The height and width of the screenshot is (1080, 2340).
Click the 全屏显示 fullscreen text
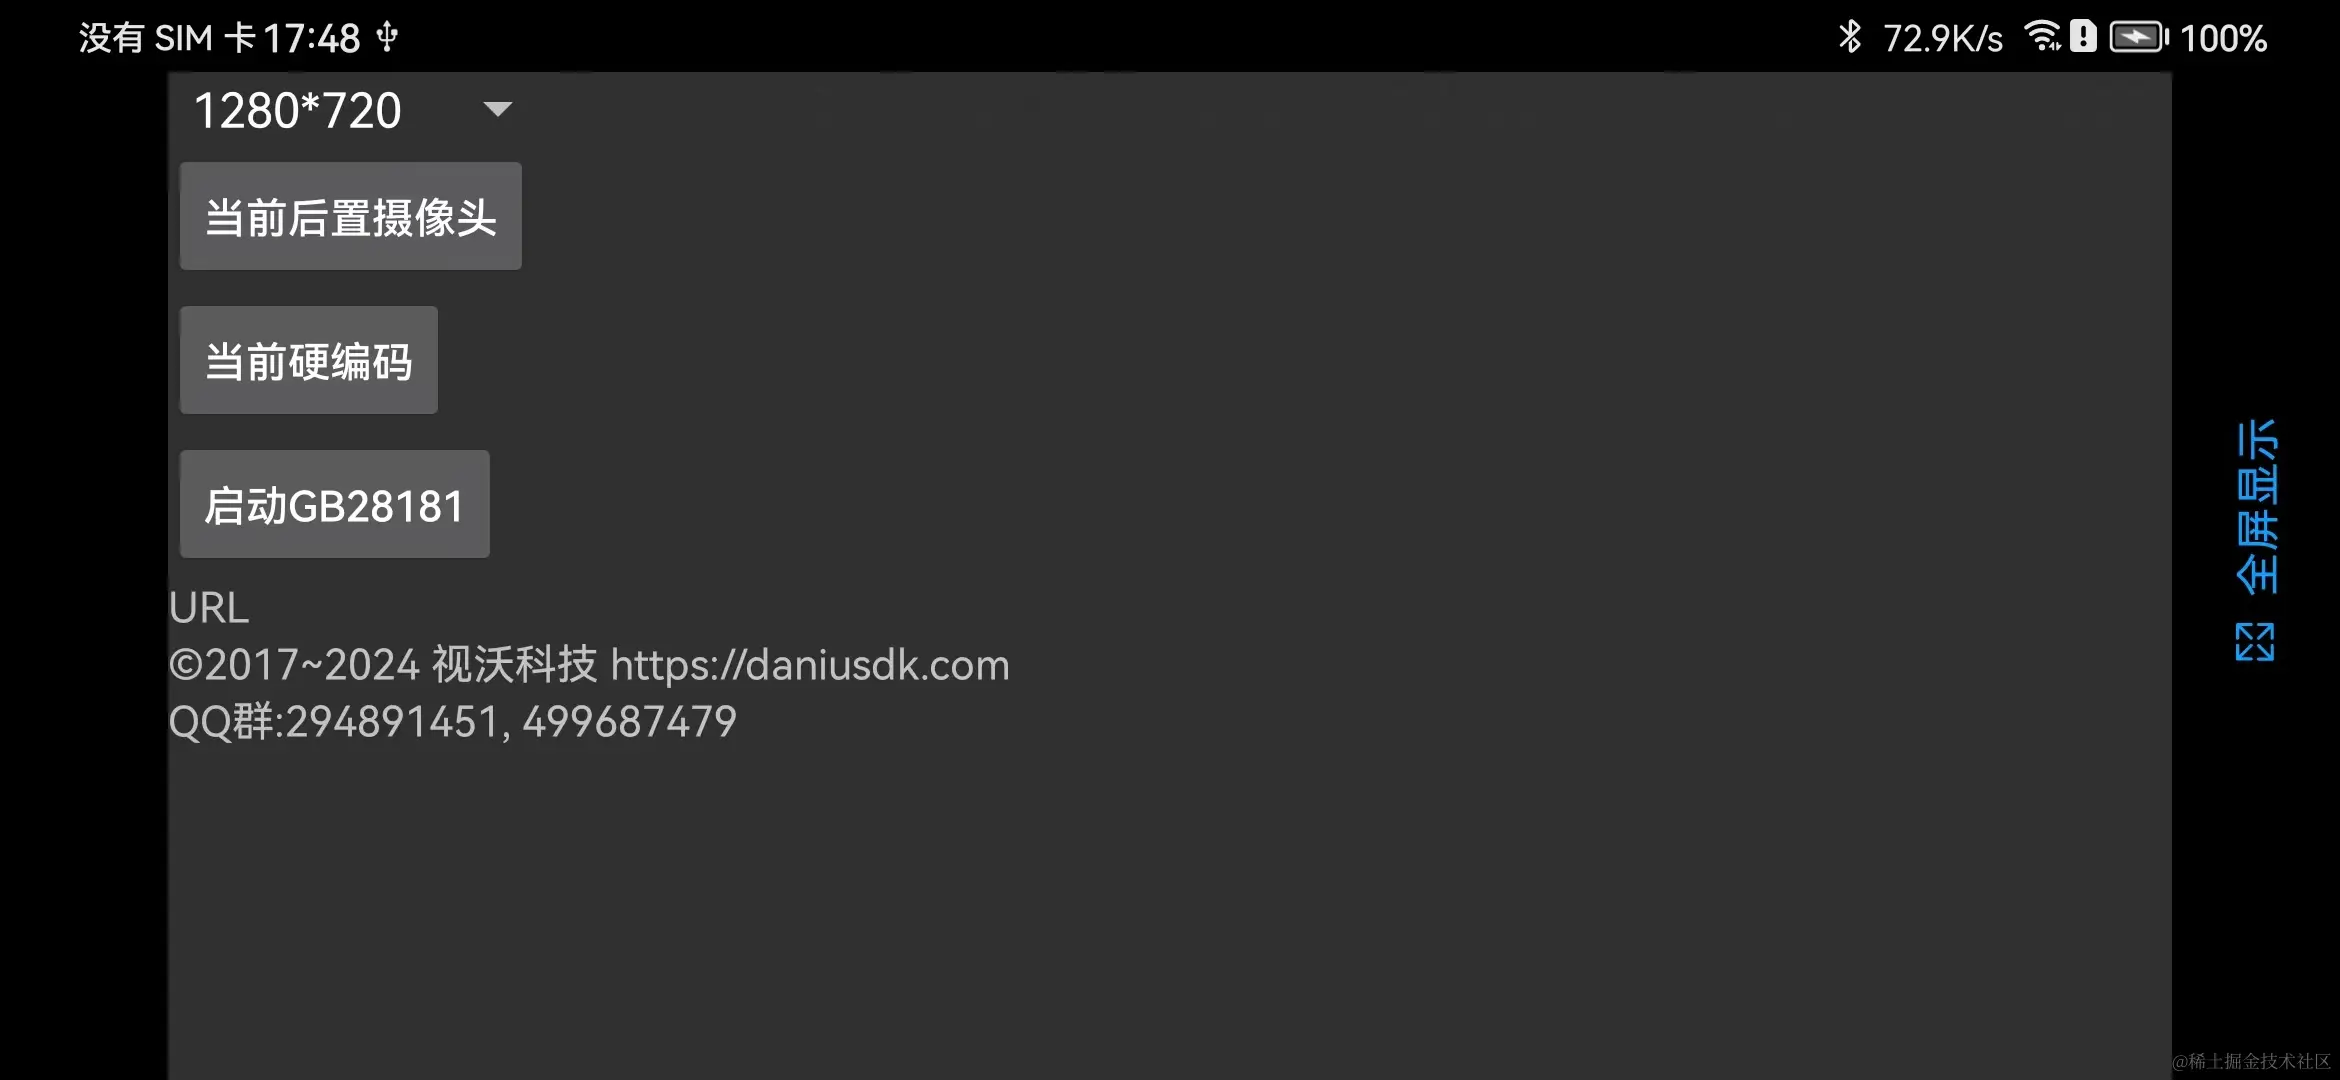click(x=2256, y=507)
